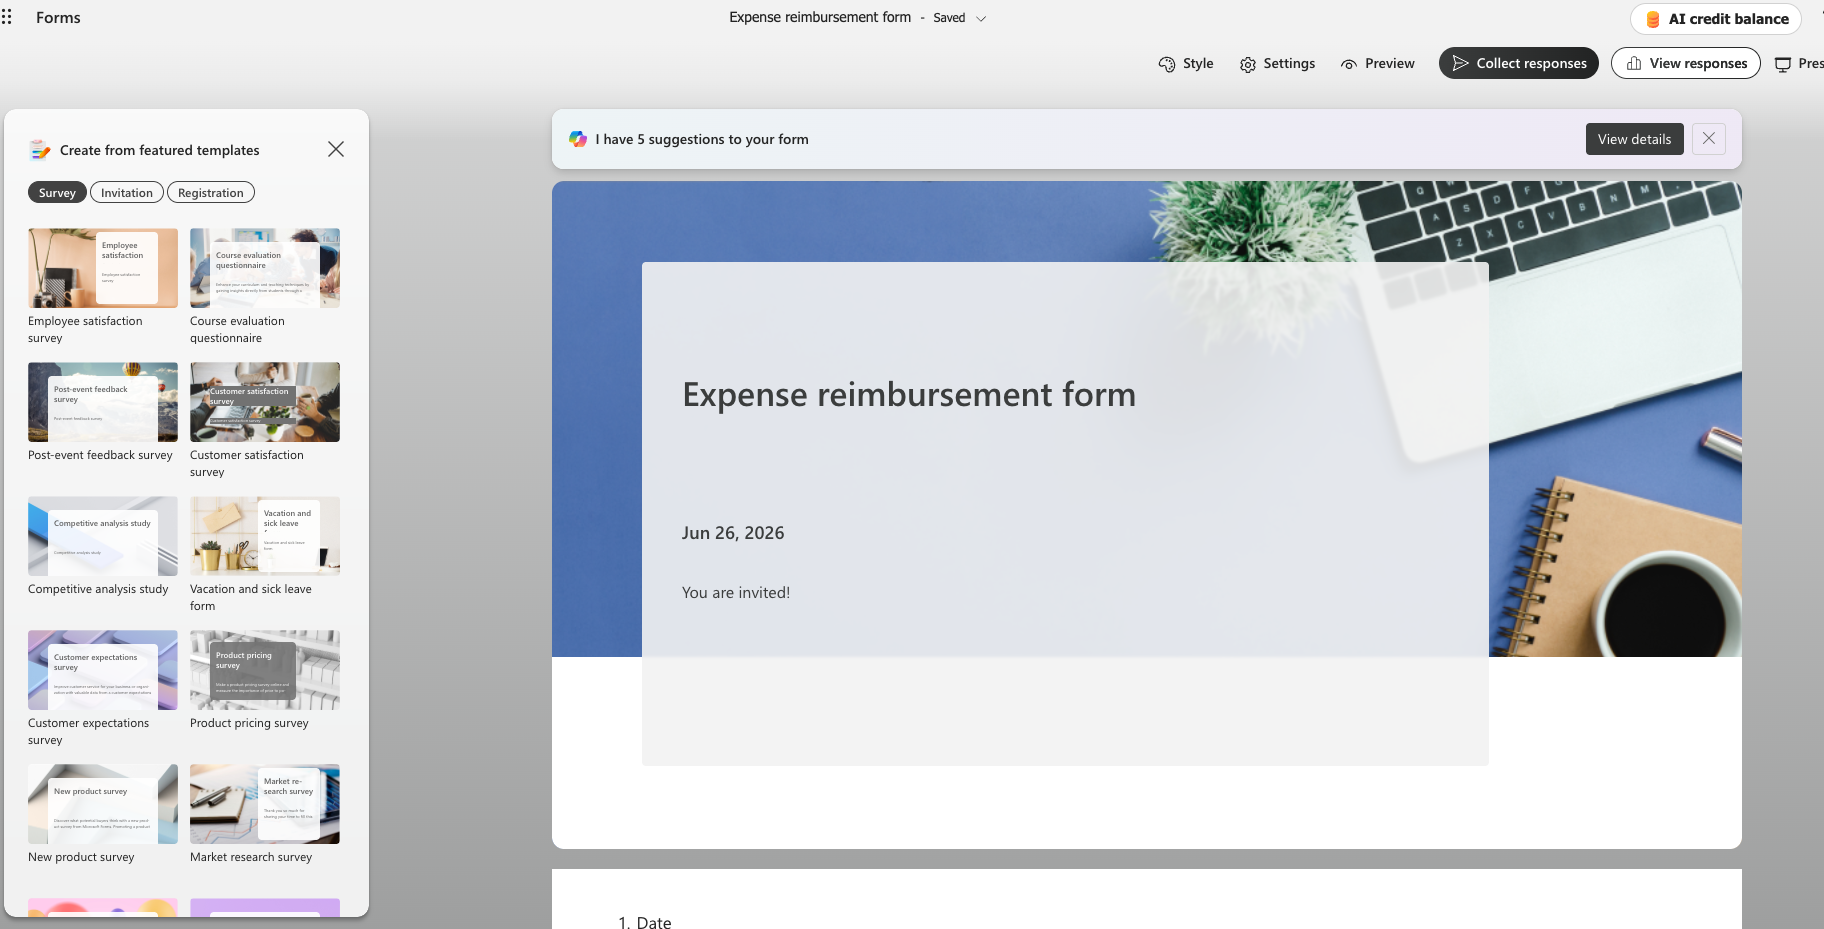Select the Invitation template tab

pyautogui.click(x=127, y=193)
